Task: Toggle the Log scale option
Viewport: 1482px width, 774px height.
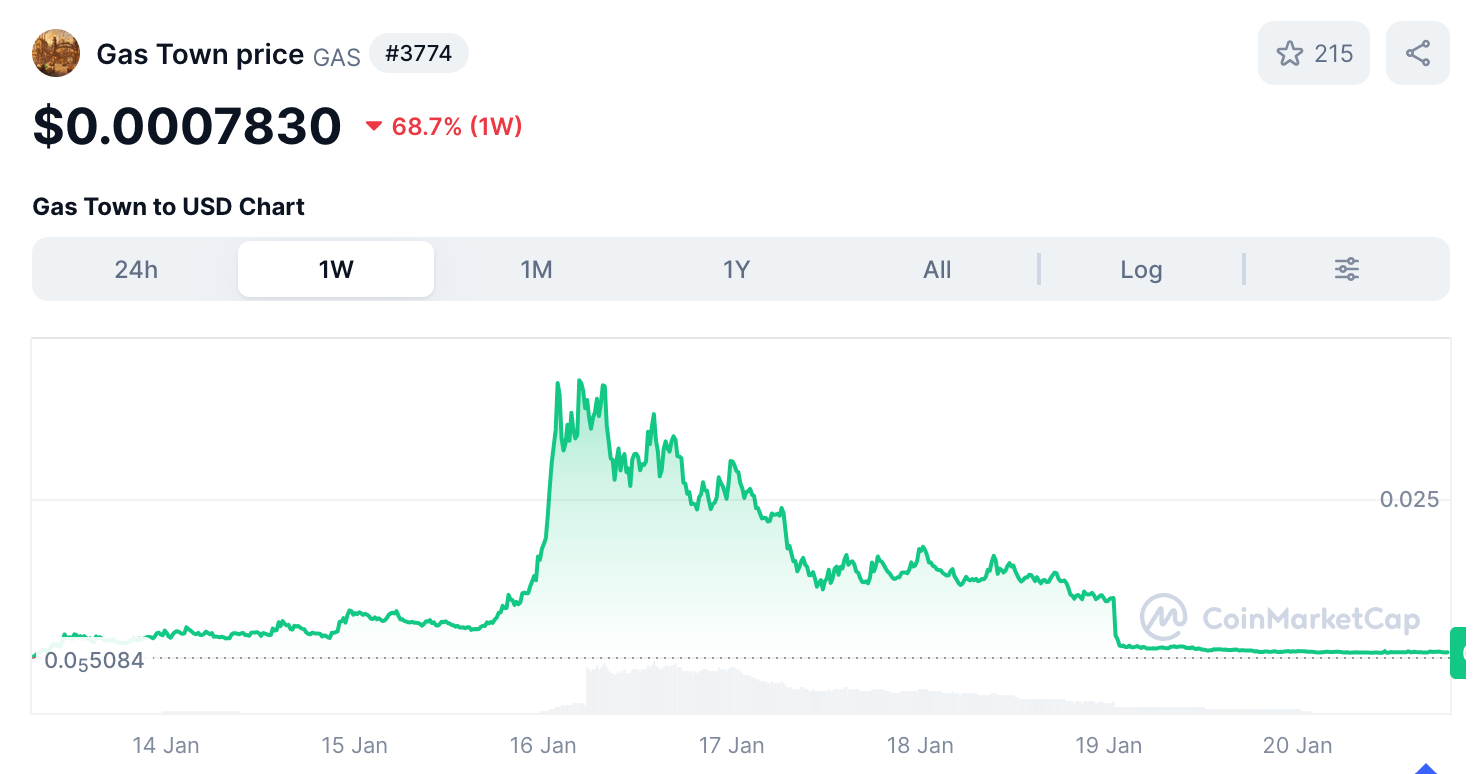Action: coord(1140,269)
